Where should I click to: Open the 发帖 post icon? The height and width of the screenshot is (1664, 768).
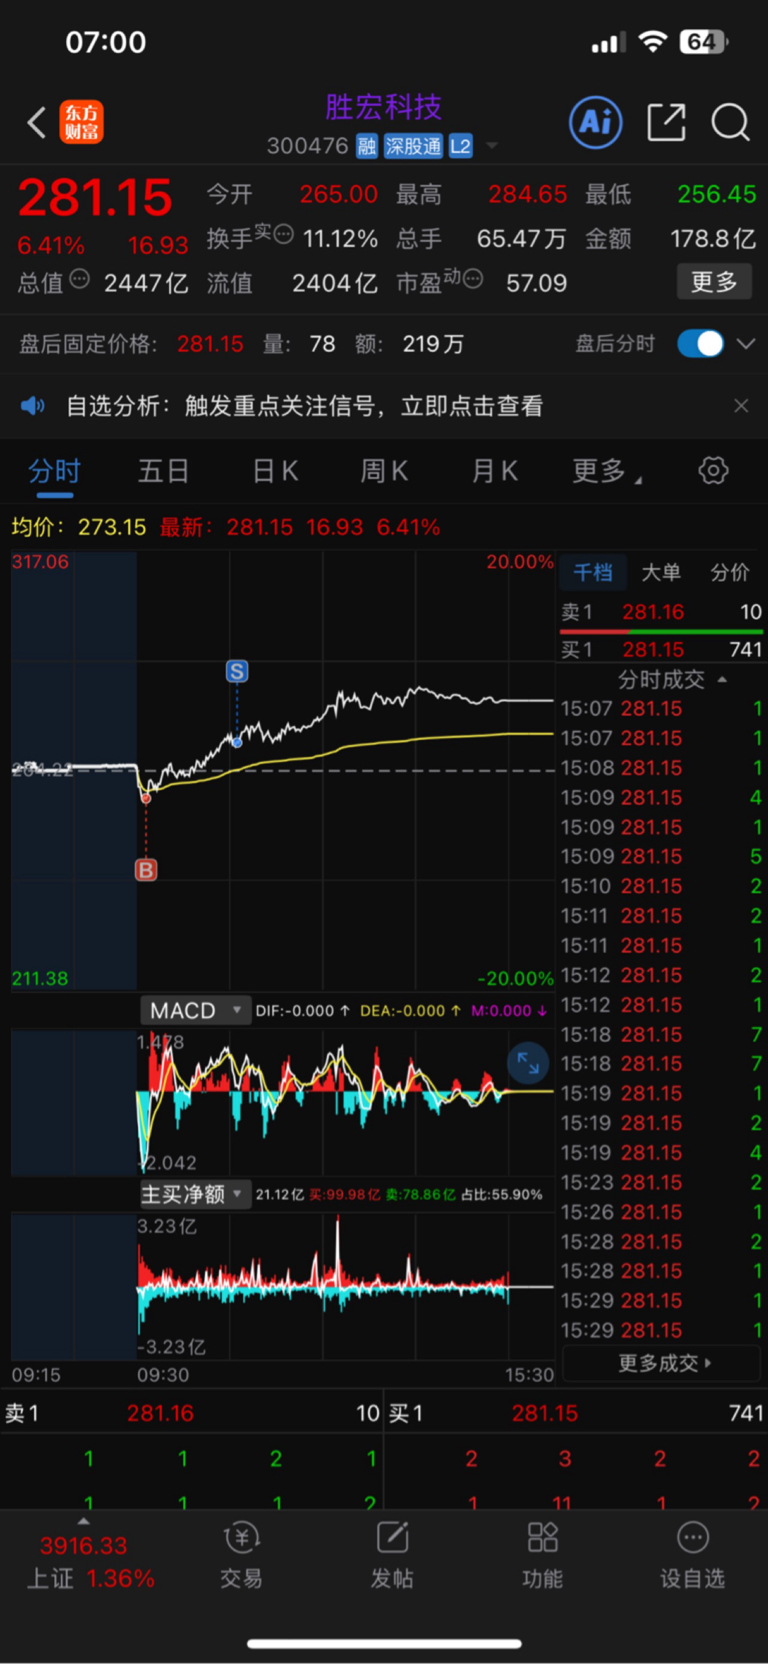[x=392, y=1555]
